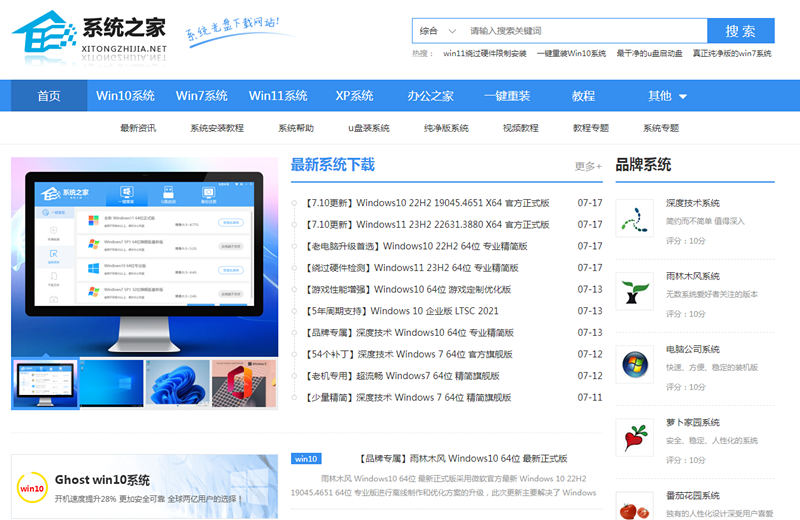Open 教程专题 sub navigation link
The width and height of the screenshot is (800, 520).
click(591, 128)
